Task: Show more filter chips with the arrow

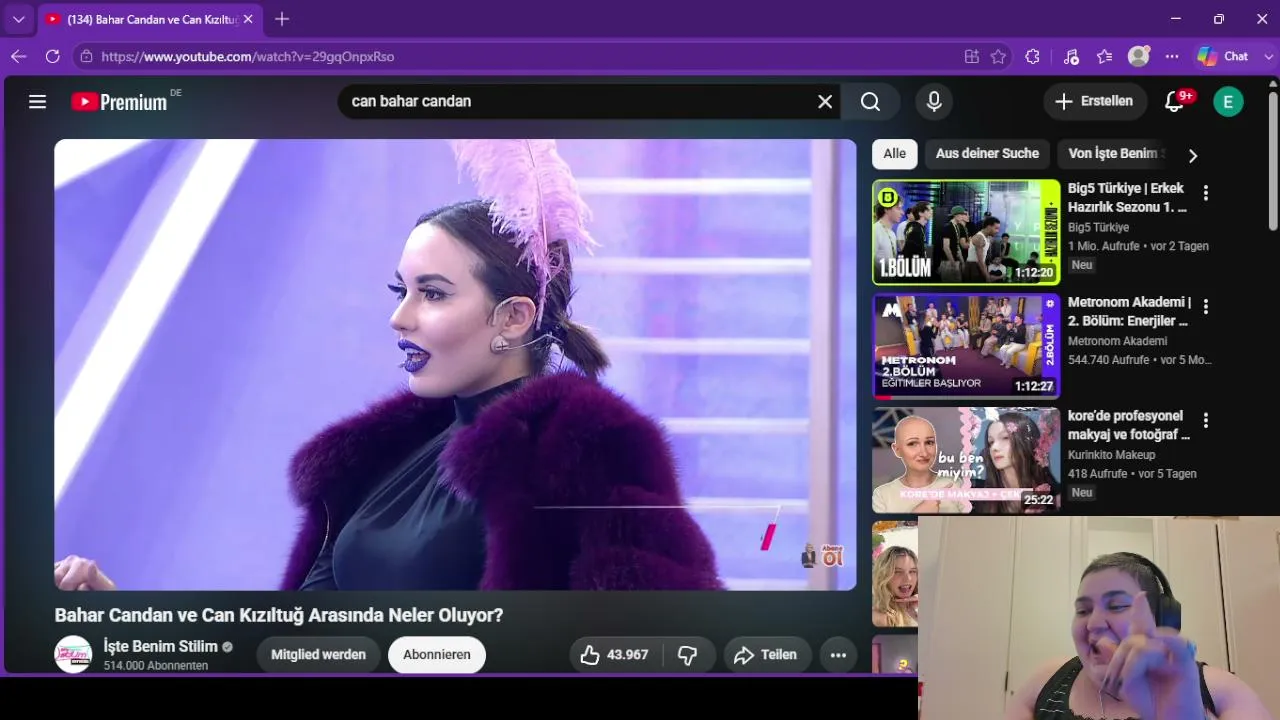Action: coord(1192,155)
